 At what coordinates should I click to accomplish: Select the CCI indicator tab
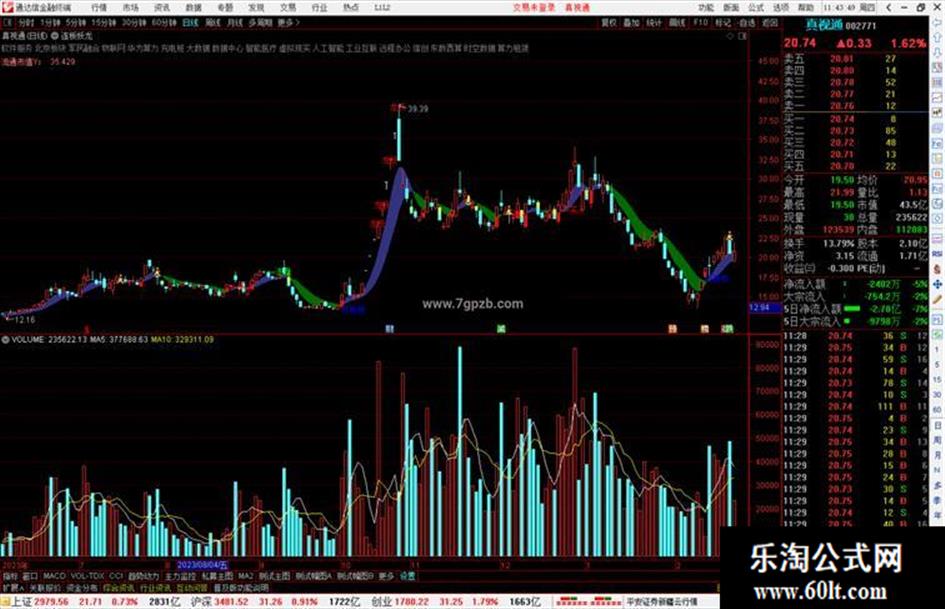click(116, 576)
